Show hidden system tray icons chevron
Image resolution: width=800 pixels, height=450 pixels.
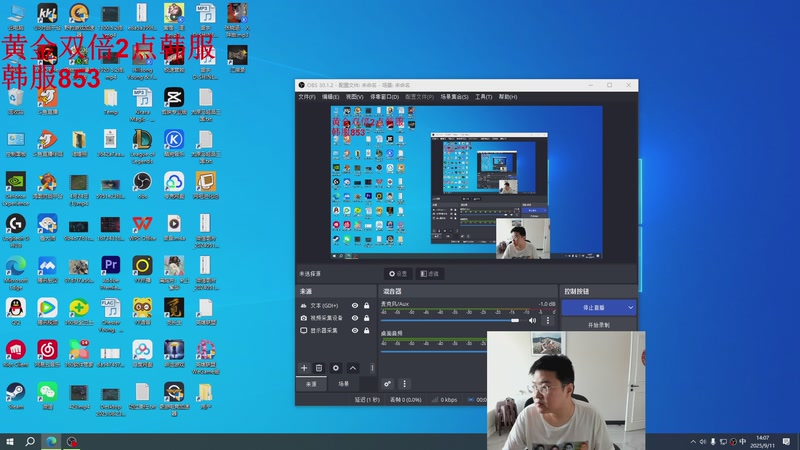693,441
